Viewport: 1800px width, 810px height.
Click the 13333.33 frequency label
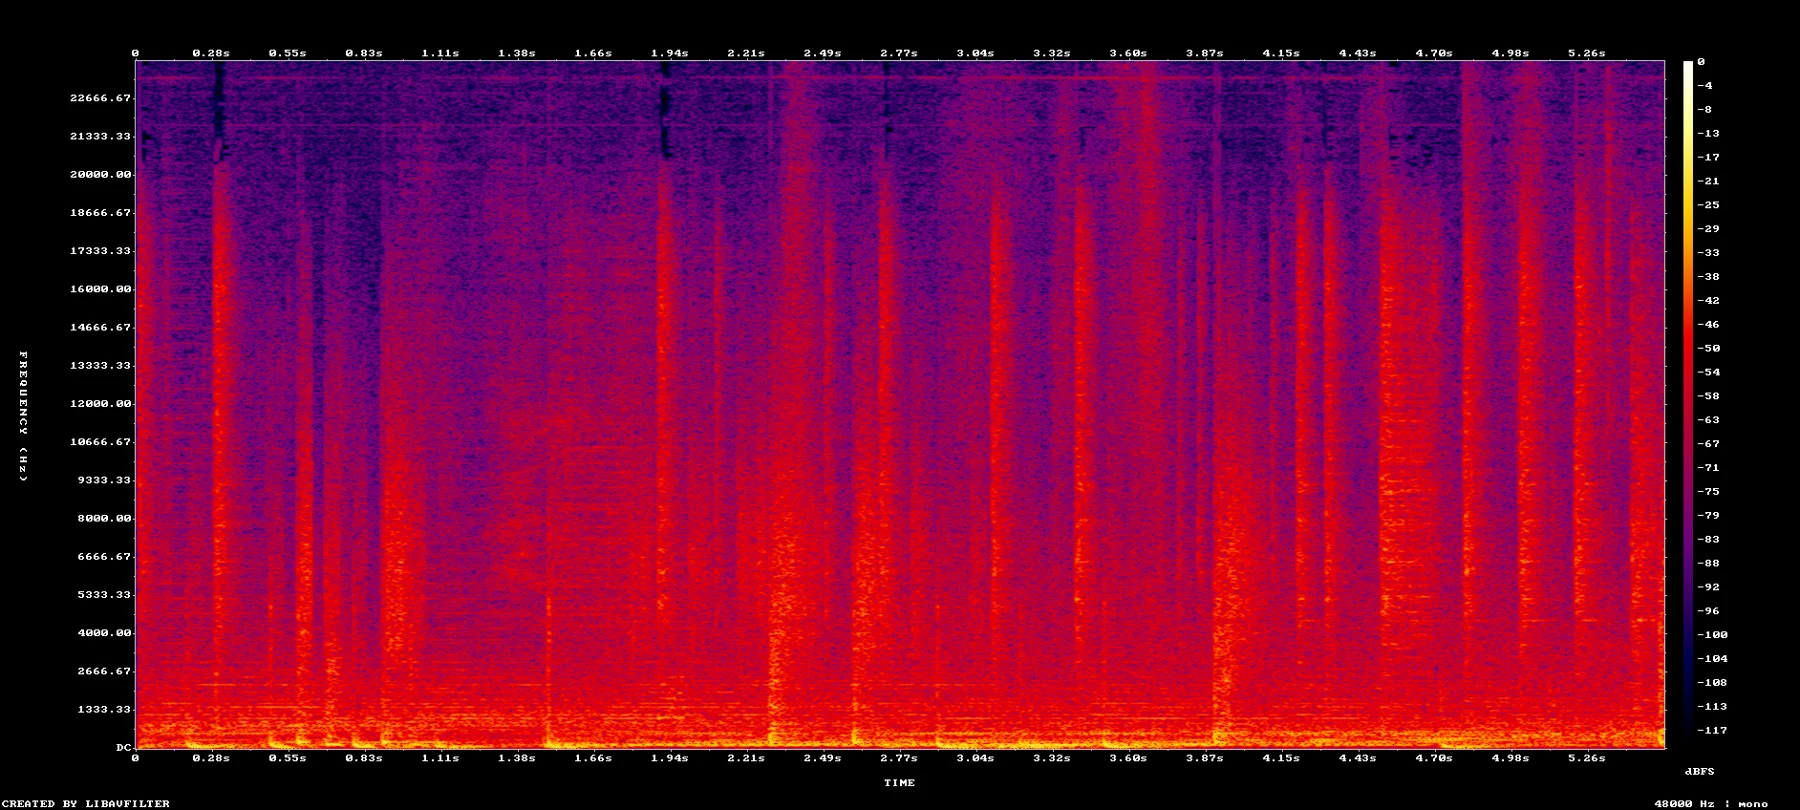tap(100, 366)
